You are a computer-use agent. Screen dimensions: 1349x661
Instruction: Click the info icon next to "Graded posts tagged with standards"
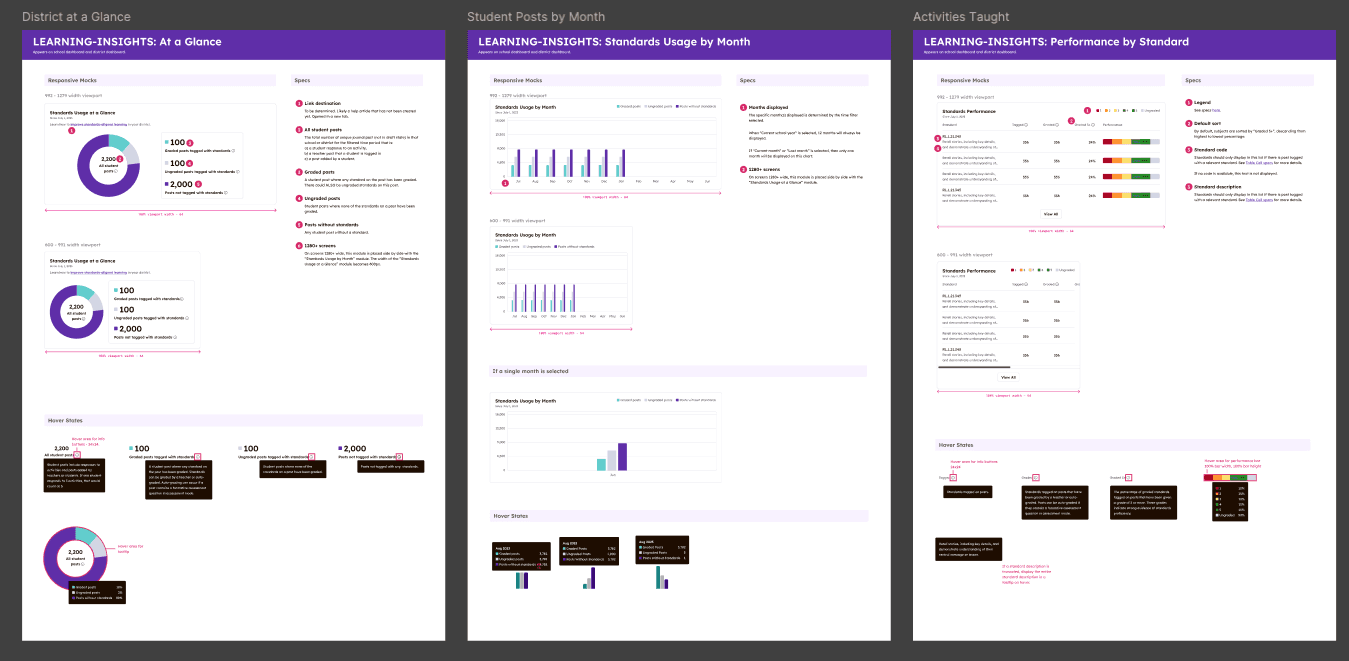tap(233, 151)
